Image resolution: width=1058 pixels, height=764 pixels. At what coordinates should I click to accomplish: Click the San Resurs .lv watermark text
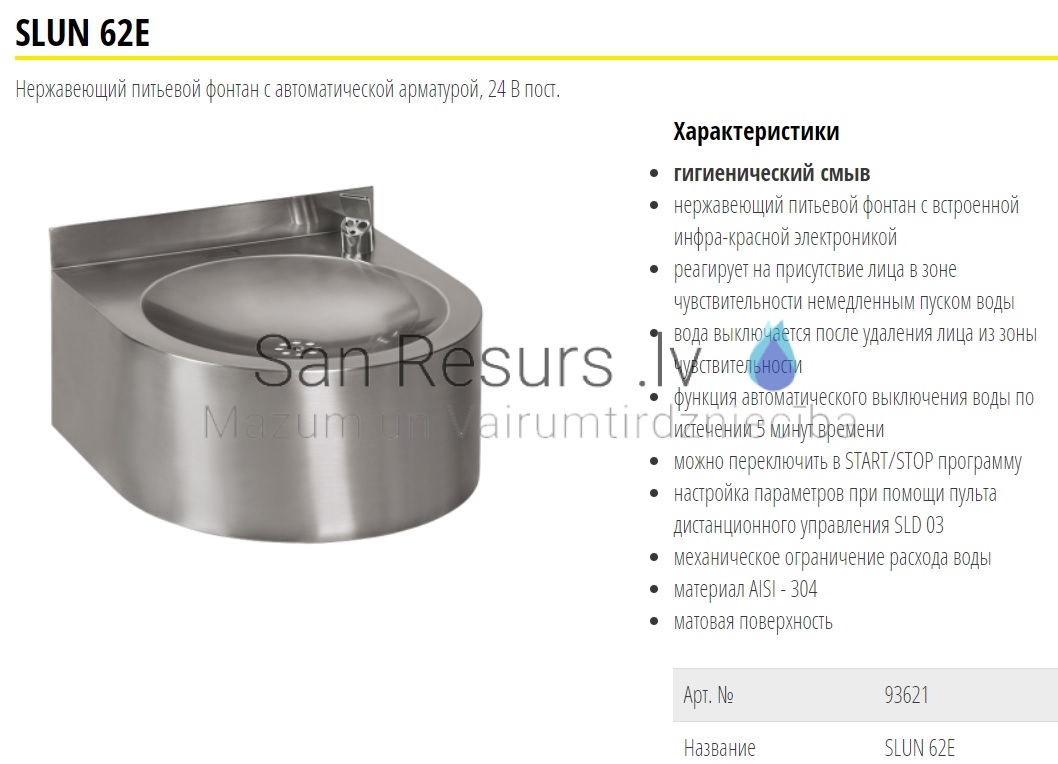point(477,362)
